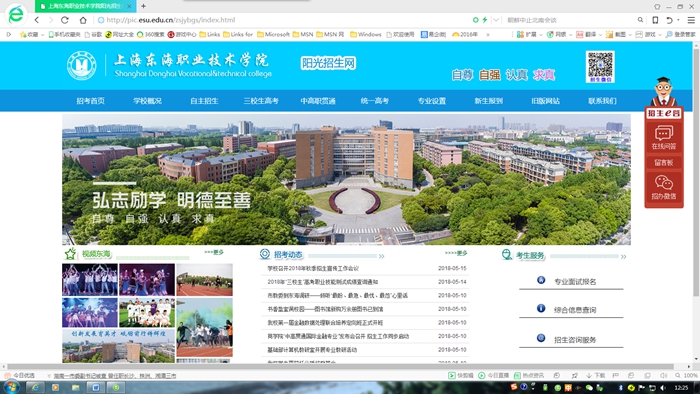700x394 pixels.
Task: Open the 招考首页 nav menu item
Action: (90, 101)
